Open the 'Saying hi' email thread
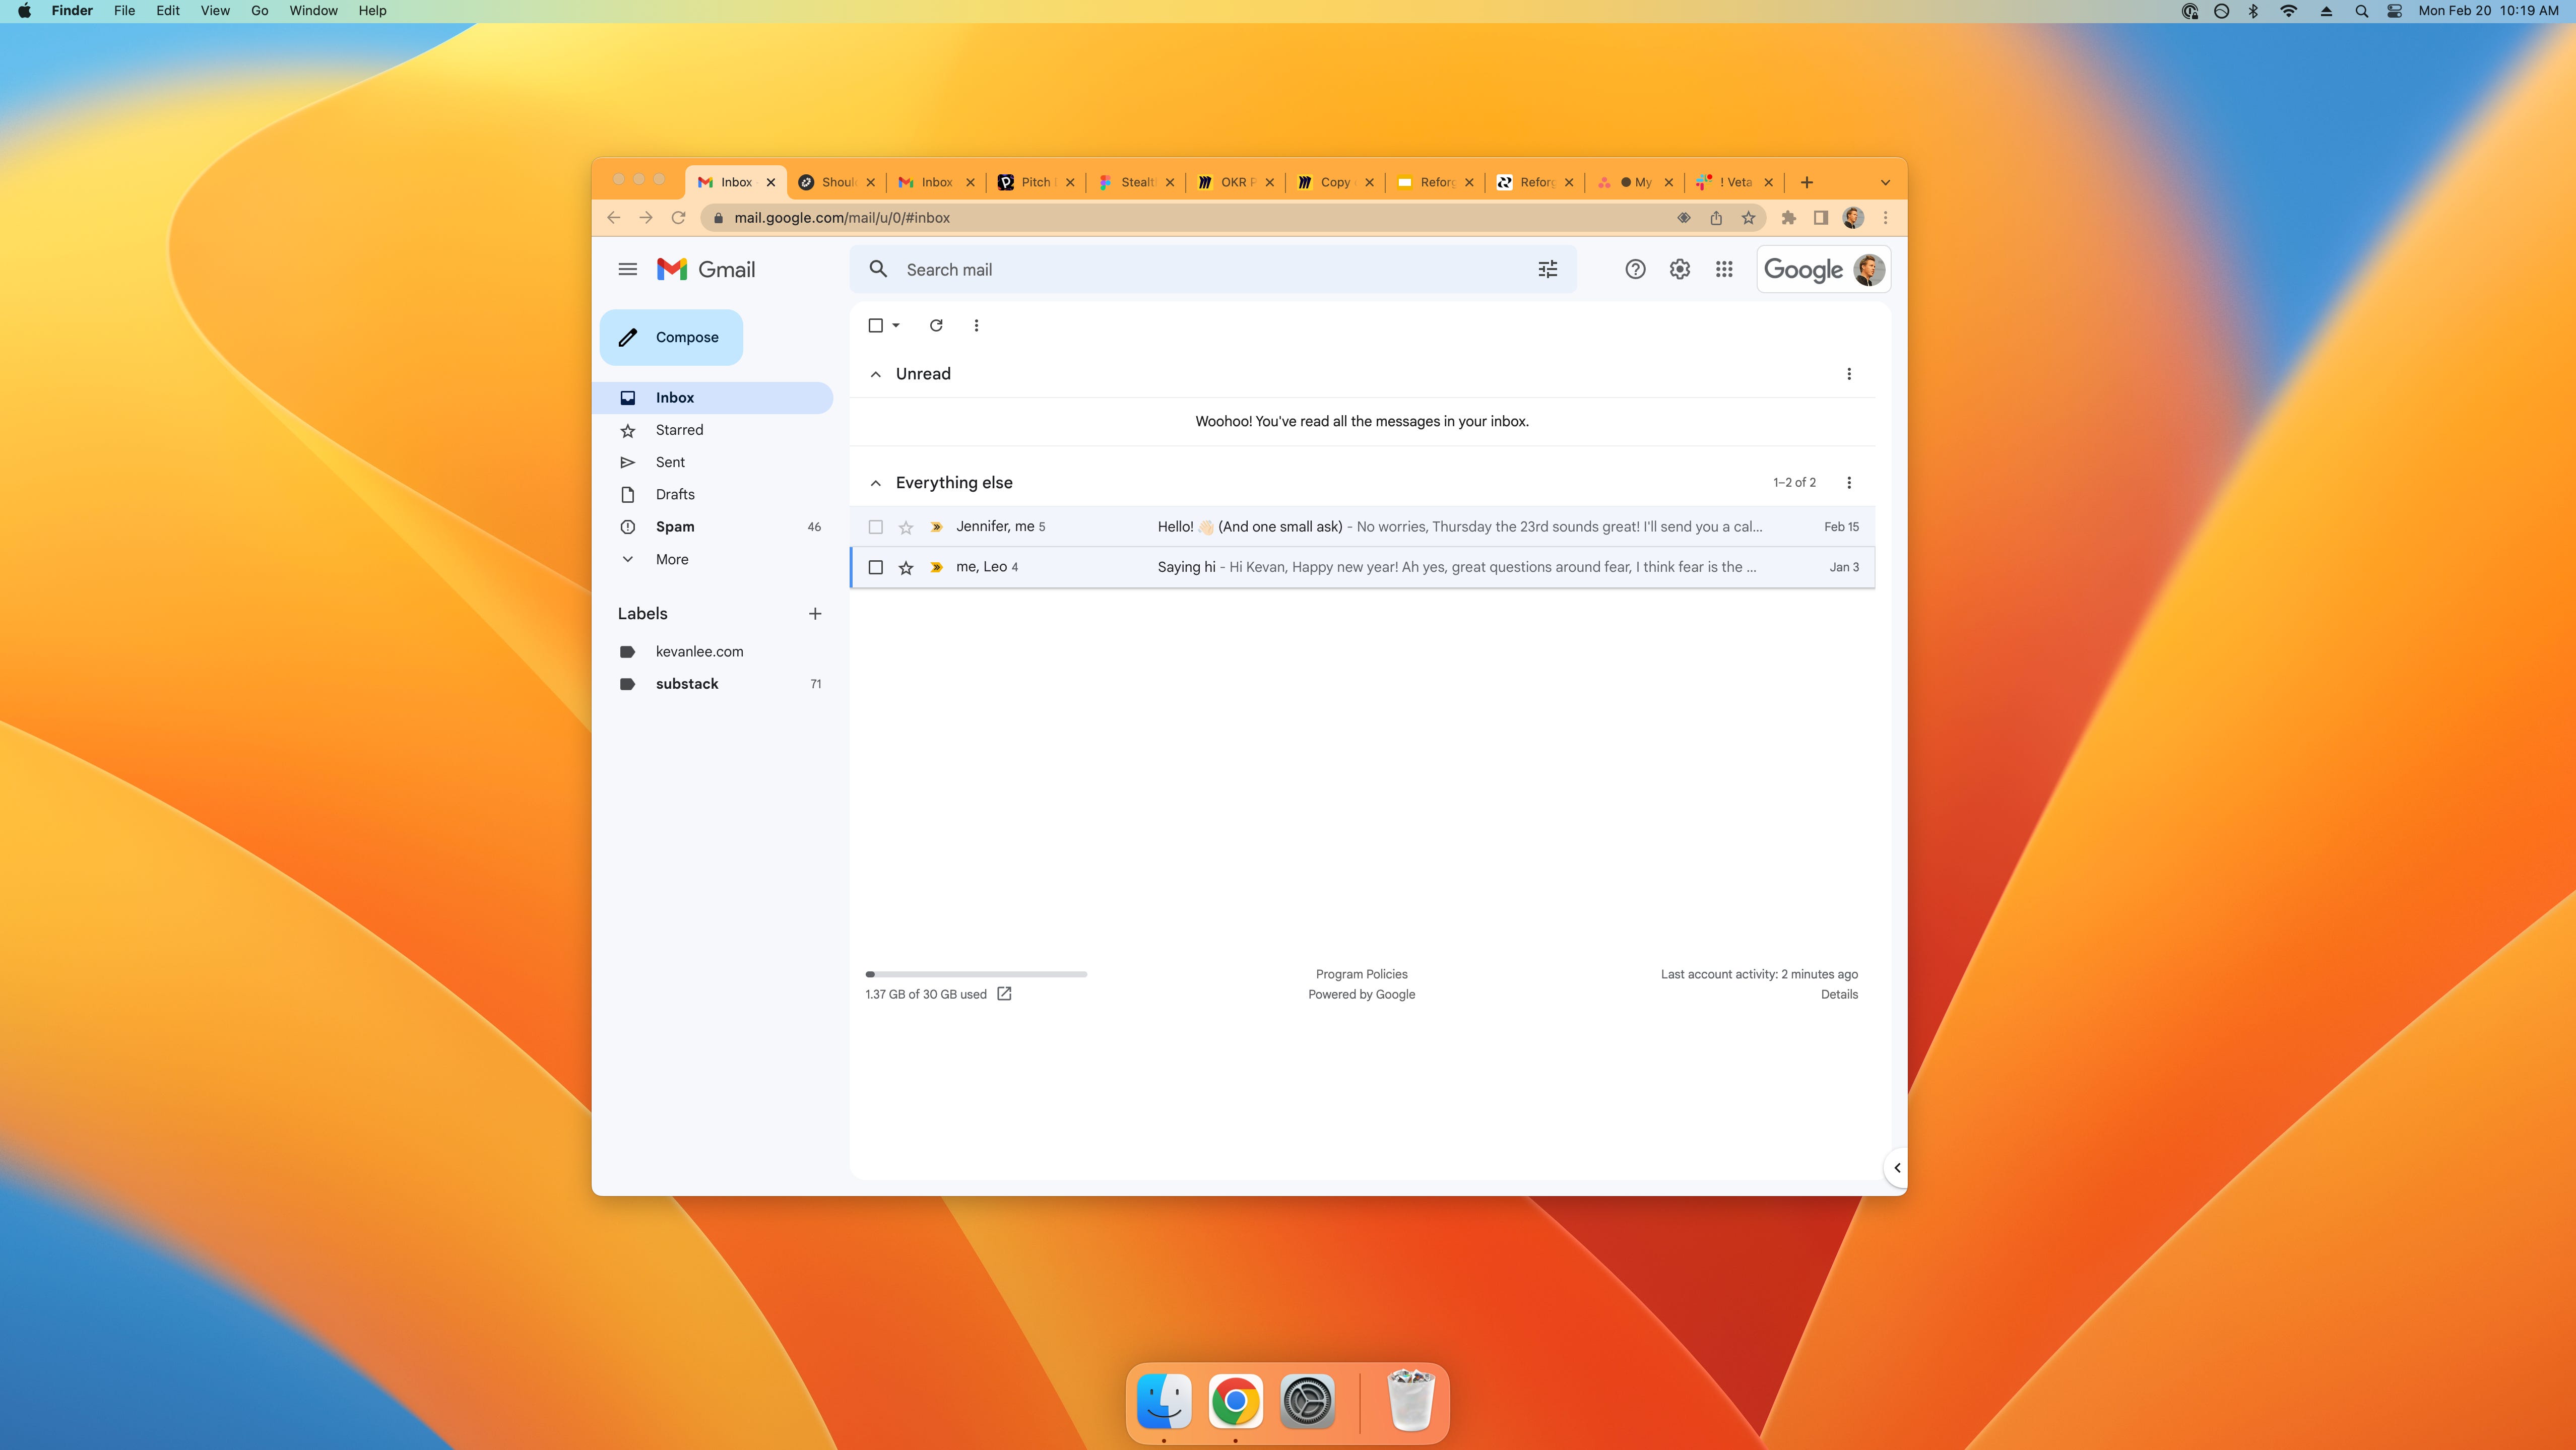The image size is (2576, 1450). tap(1362, 567)
